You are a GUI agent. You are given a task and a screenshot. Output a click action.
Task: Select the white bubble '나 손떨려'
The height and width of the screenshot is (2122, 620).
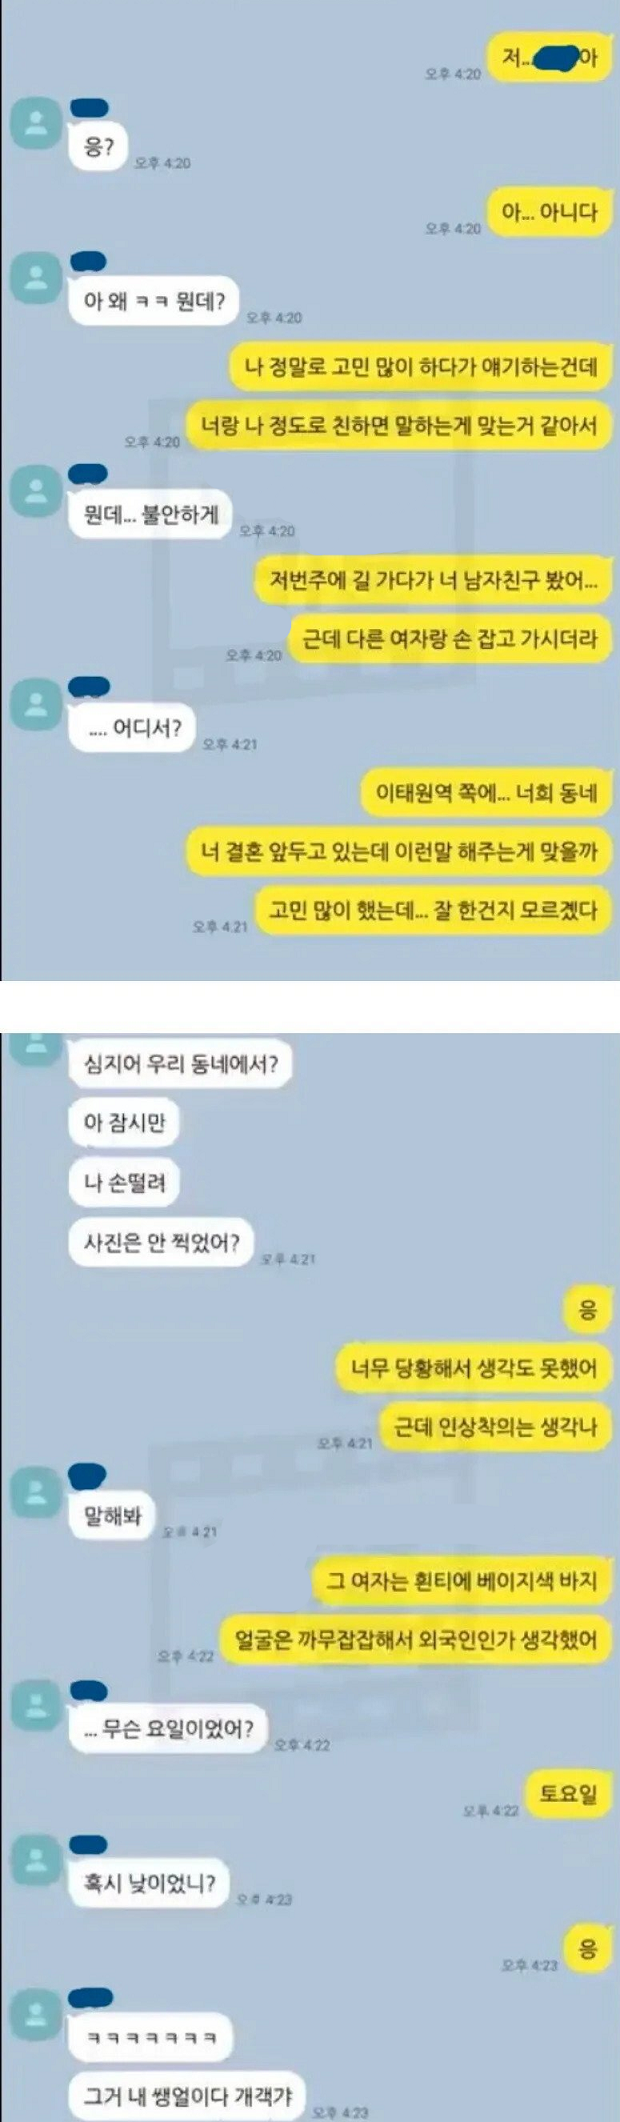pos(124,1183)
